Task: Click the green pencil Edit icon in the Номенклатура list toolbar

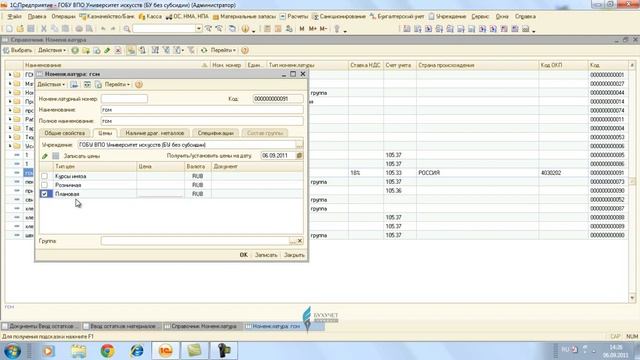Action: click(107, 51)
